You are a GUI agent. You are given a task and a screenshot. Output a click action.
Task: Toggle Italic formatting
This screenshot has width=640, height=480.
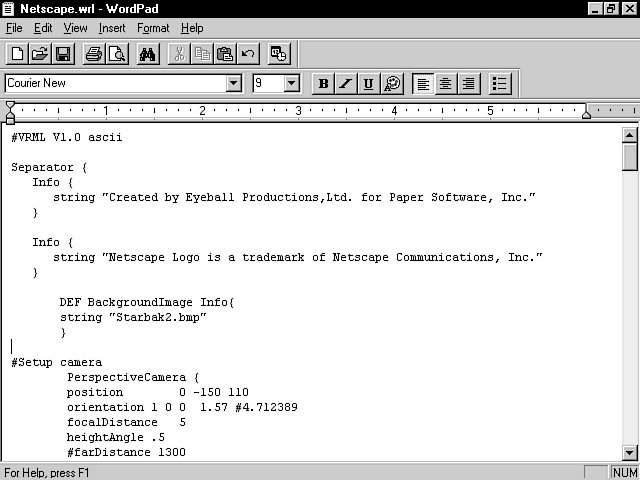[x=346, y=84]
